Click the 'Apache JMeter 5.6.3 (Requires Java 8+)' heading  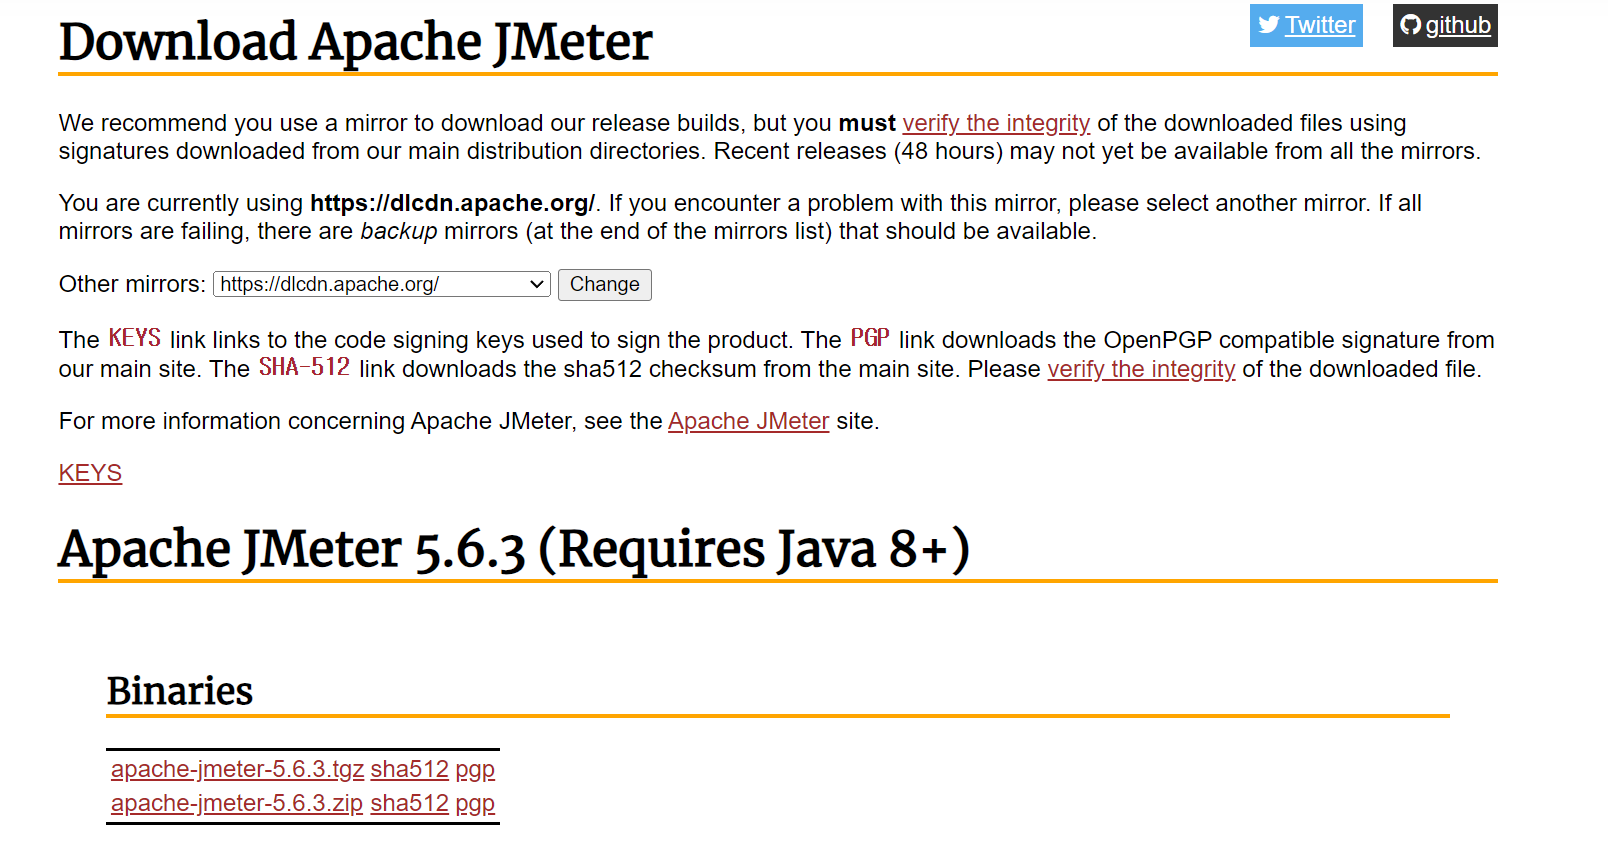514,549
